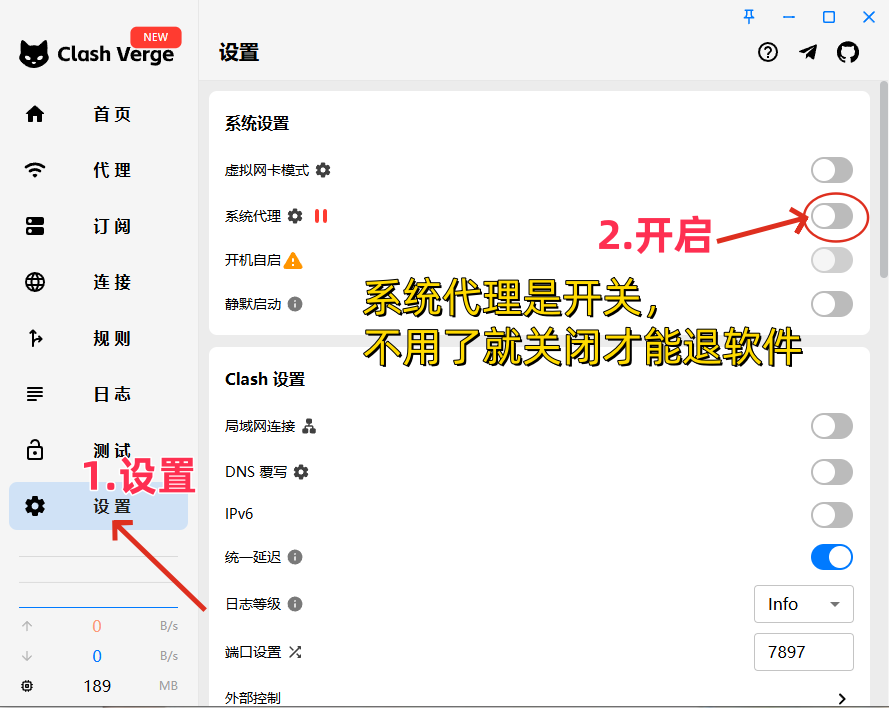889x708 pixels.
Task: Click the random port shuffle icon
Action: pos(295,652)
